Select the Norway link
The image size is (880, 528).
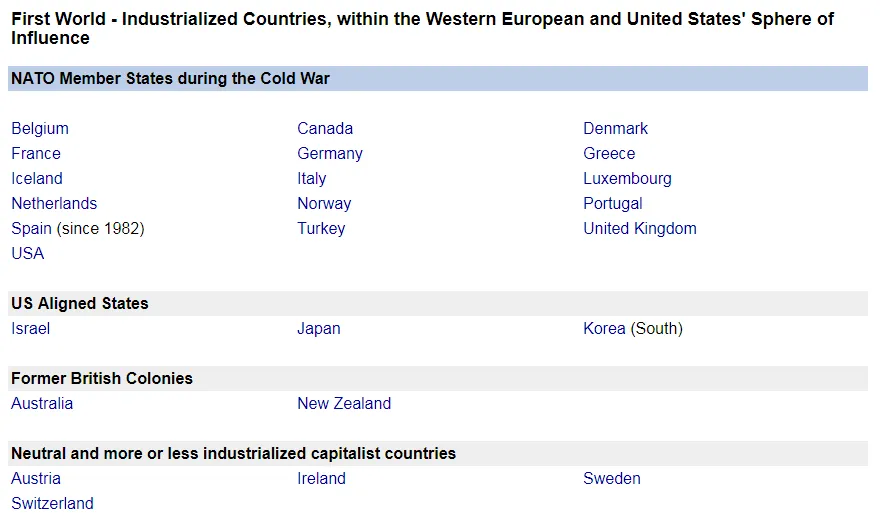tap(324, 204)
